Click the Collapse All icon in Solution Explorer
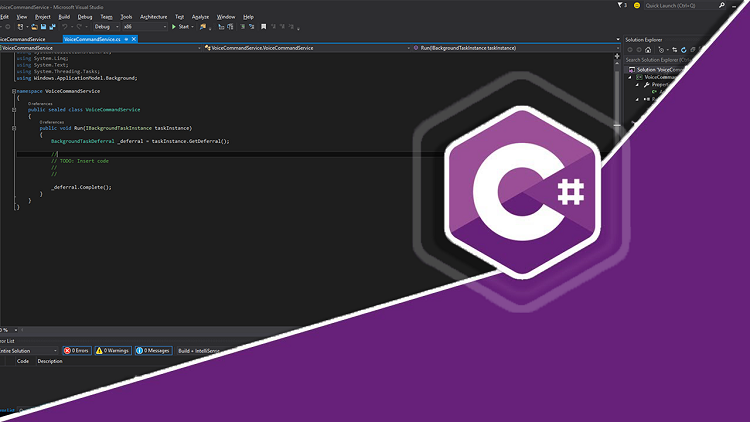The height and width of the screenshot is (422, 750). tap(693, 50)
